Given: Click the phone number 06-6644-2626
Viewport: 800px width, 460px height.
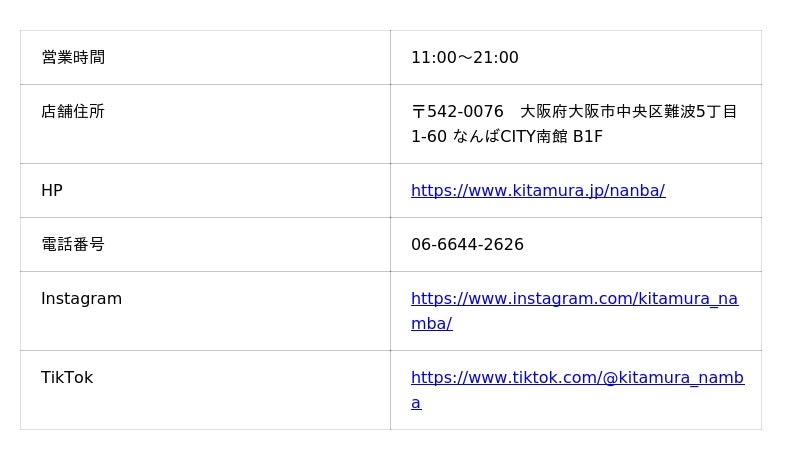Looking at the screenshot, I should coord(467,244).
